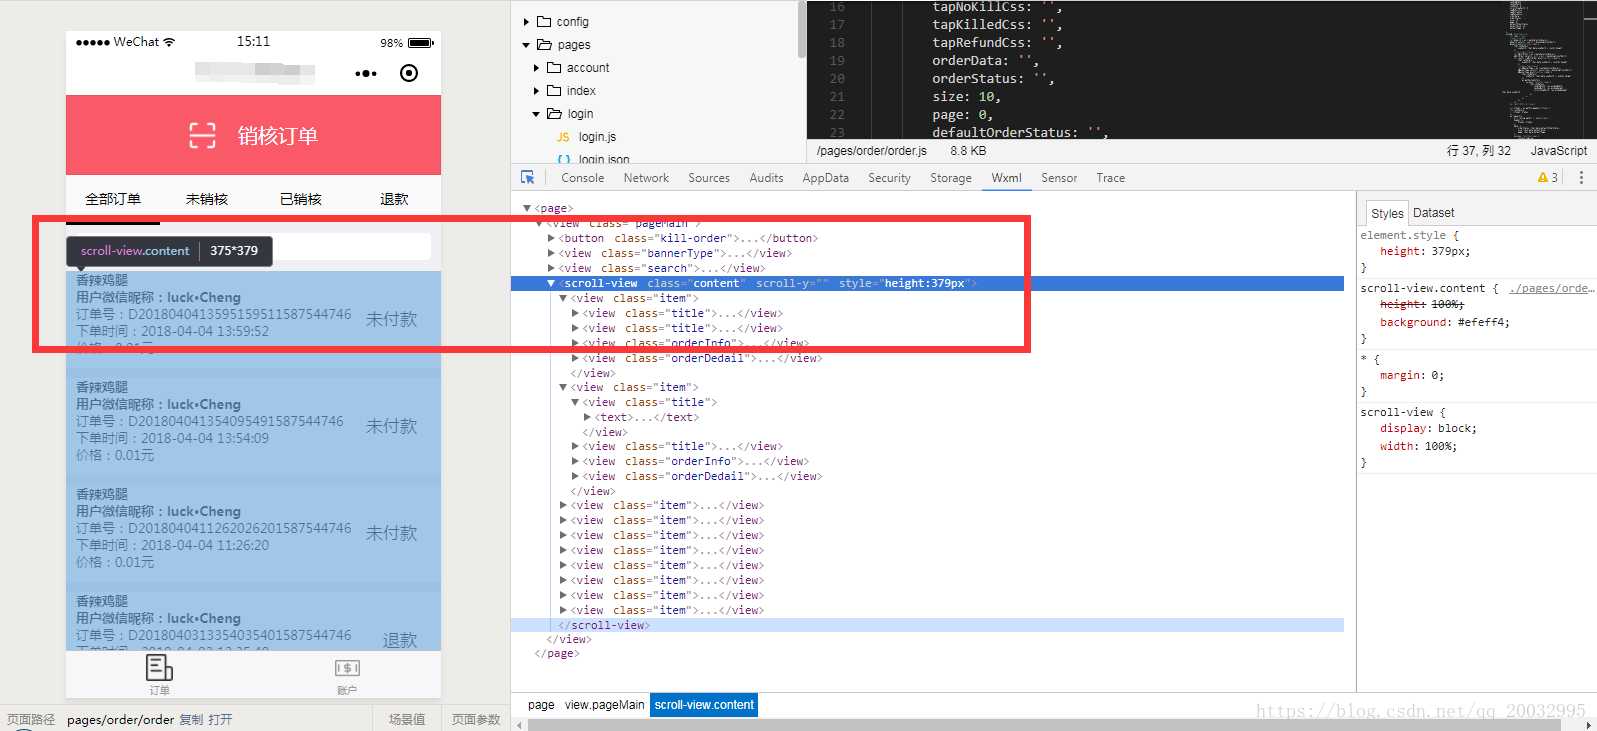Open the Security tab
Image resolution: width=1597 pixels, height=731 pixels.
click(x=889, y=178)
